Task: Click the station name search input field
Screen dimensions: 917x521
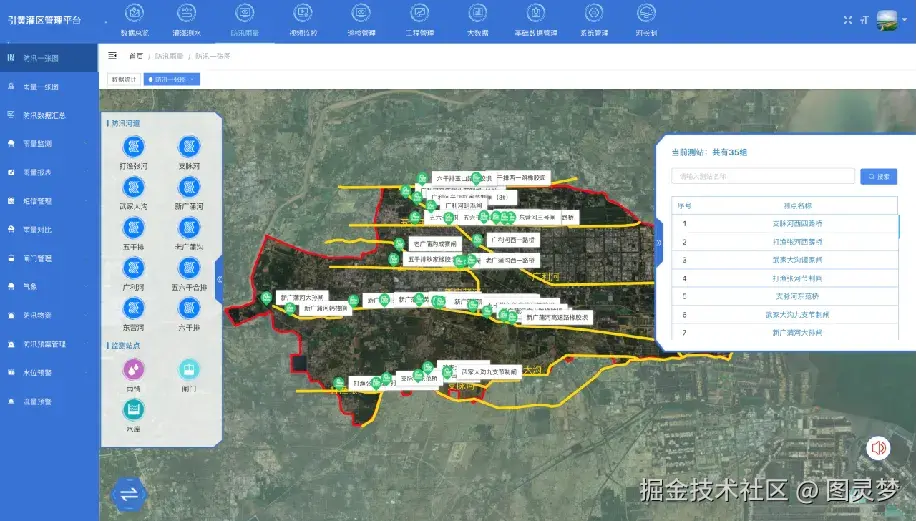Action: (763, 176)
